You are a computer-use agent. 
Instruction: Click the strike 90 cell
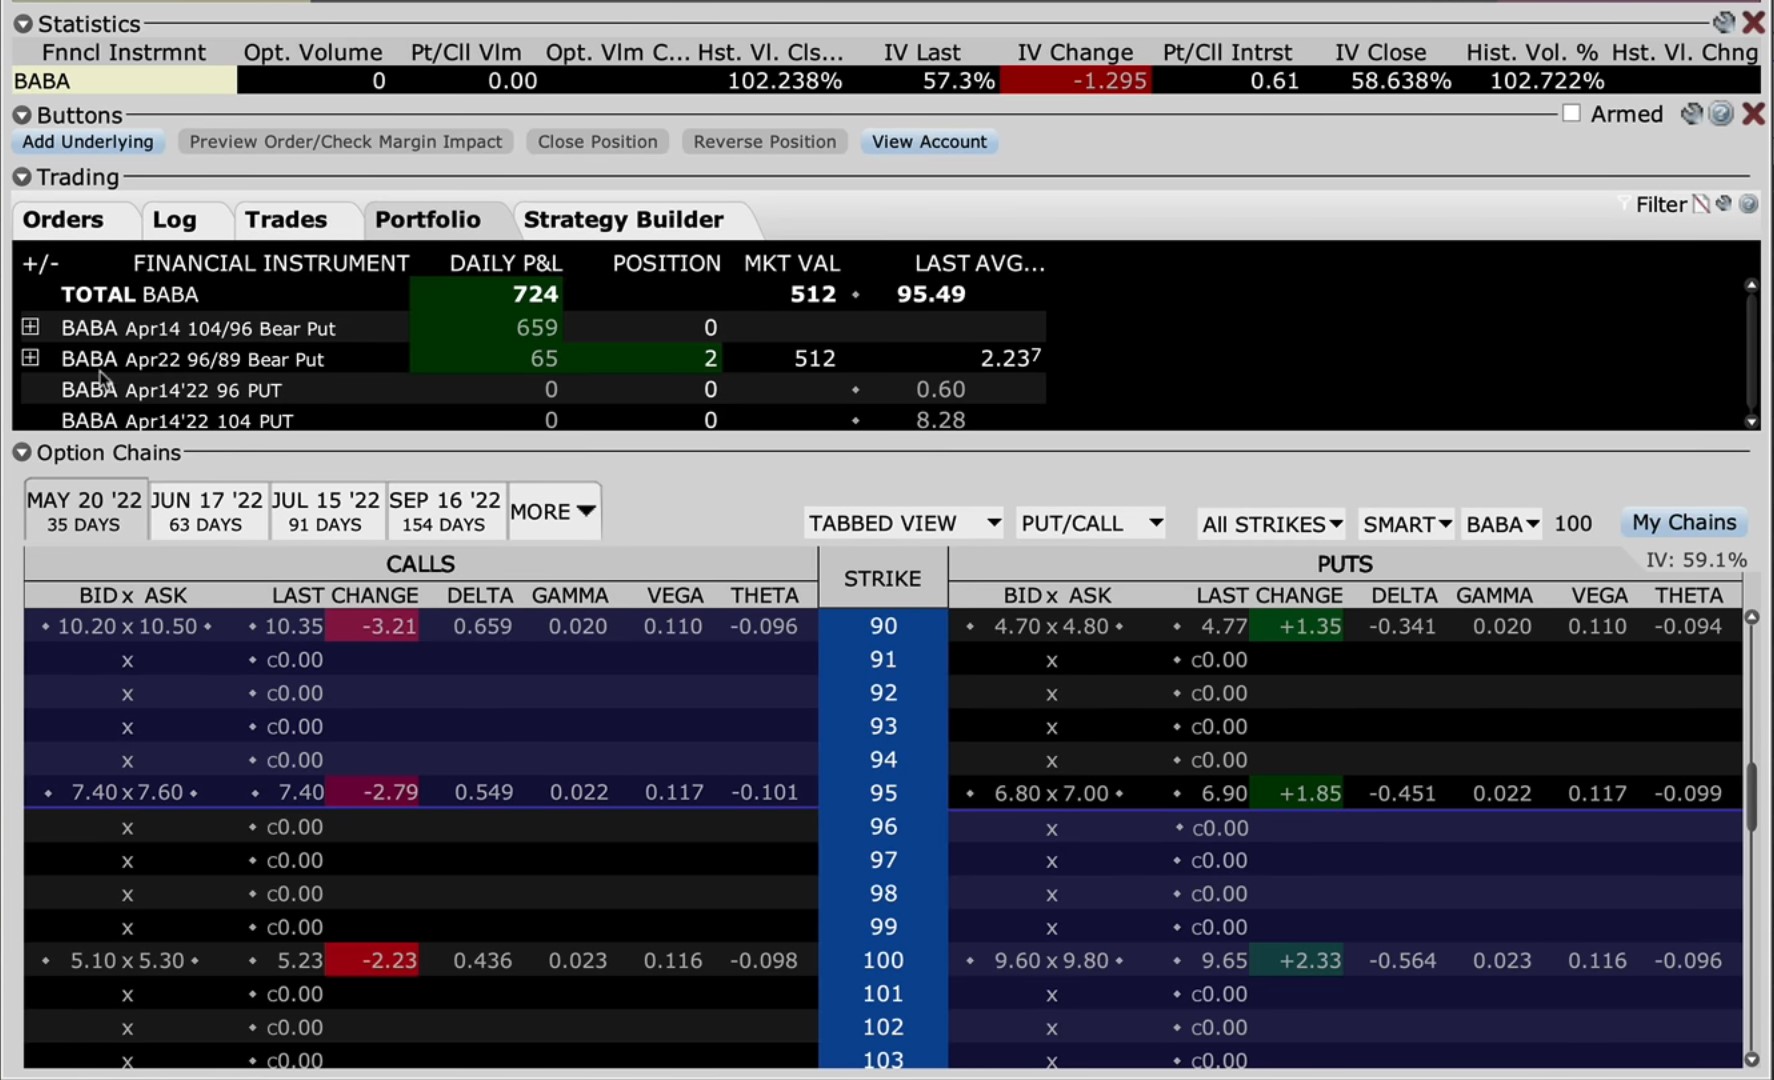pos(883,626)
